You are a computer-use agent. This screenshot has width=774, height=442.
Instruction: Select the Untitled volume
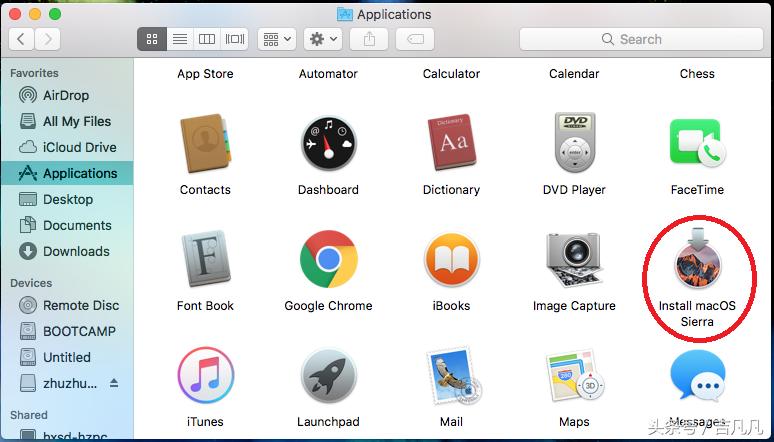click(x=67, y=357)
